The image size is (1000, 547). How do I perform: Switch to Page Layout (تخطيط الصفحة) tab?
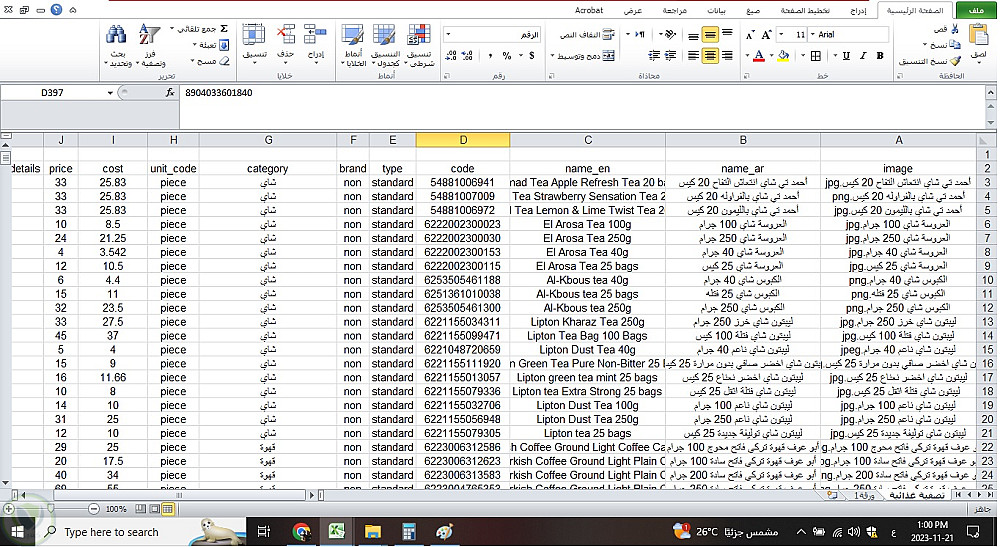[x=805, y=11]
